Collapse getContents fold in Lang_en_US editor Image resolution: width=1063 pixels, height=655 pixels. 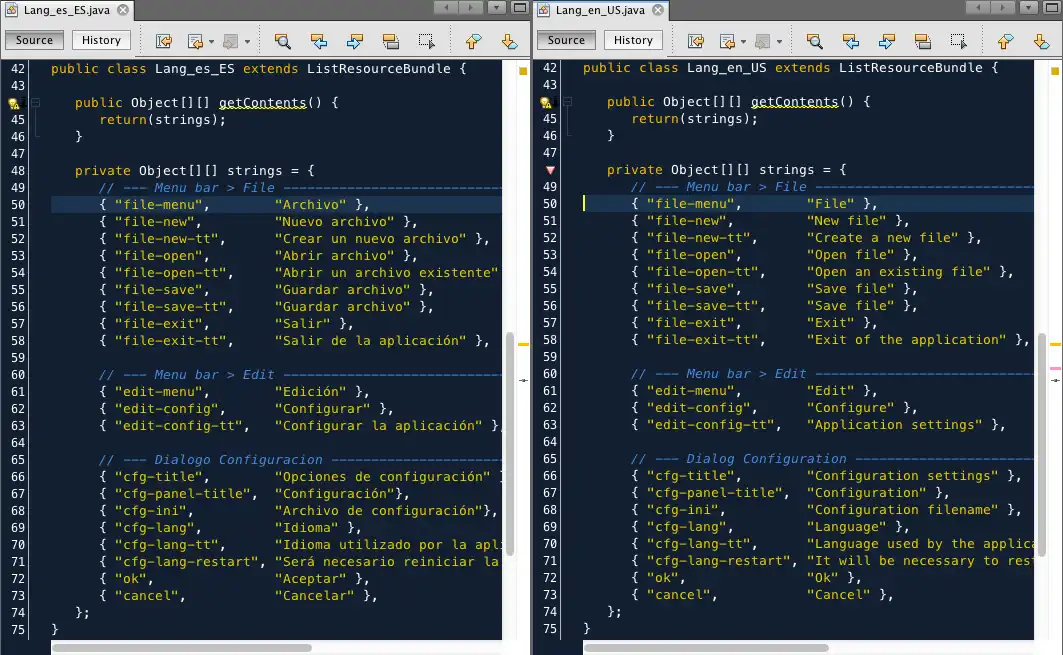click(x=568, y=102)
